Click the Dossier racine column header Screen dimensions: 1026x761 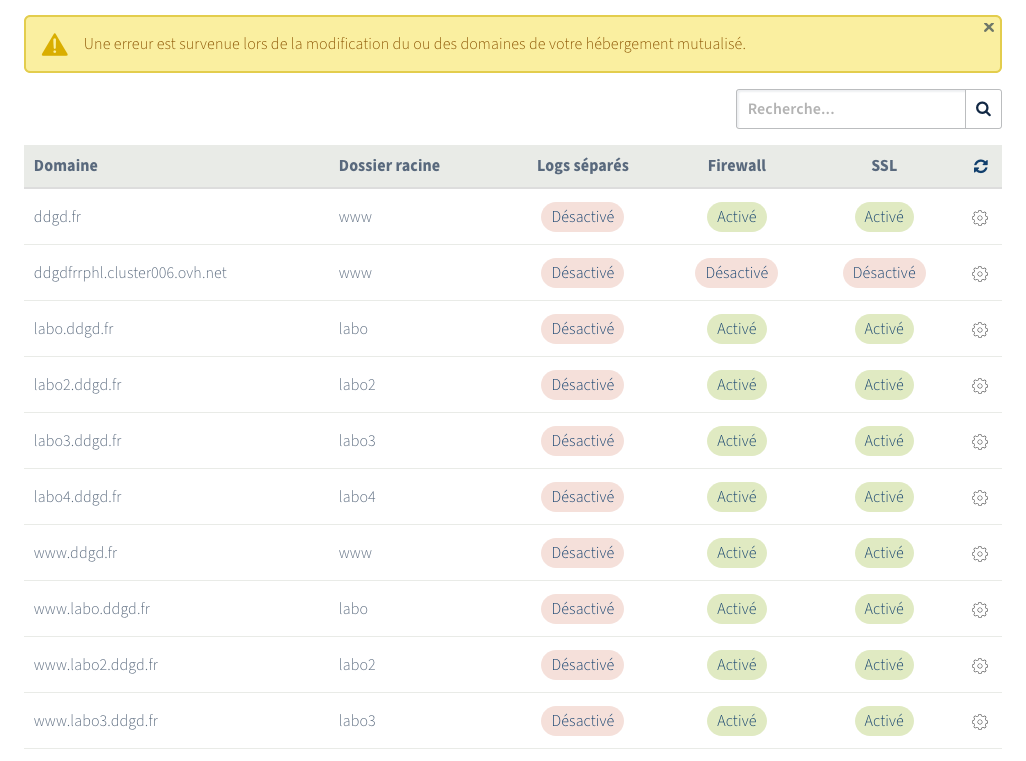(389, 166)
